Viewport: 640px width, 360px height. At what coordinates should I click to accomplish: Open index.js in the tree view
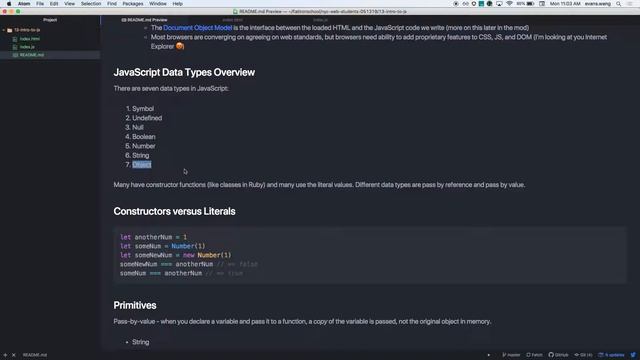(27, 47)
